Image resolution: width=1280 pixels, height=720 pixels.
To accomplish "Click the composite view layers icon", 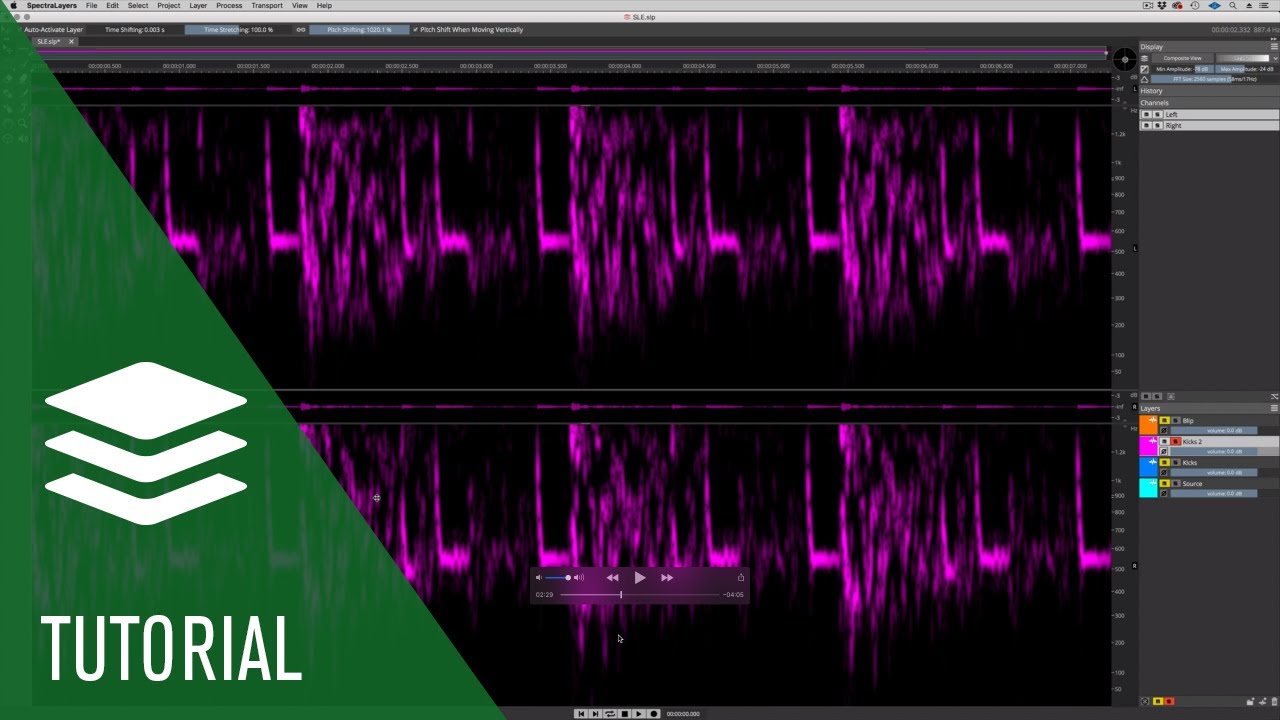I will tap(1144, 58).
